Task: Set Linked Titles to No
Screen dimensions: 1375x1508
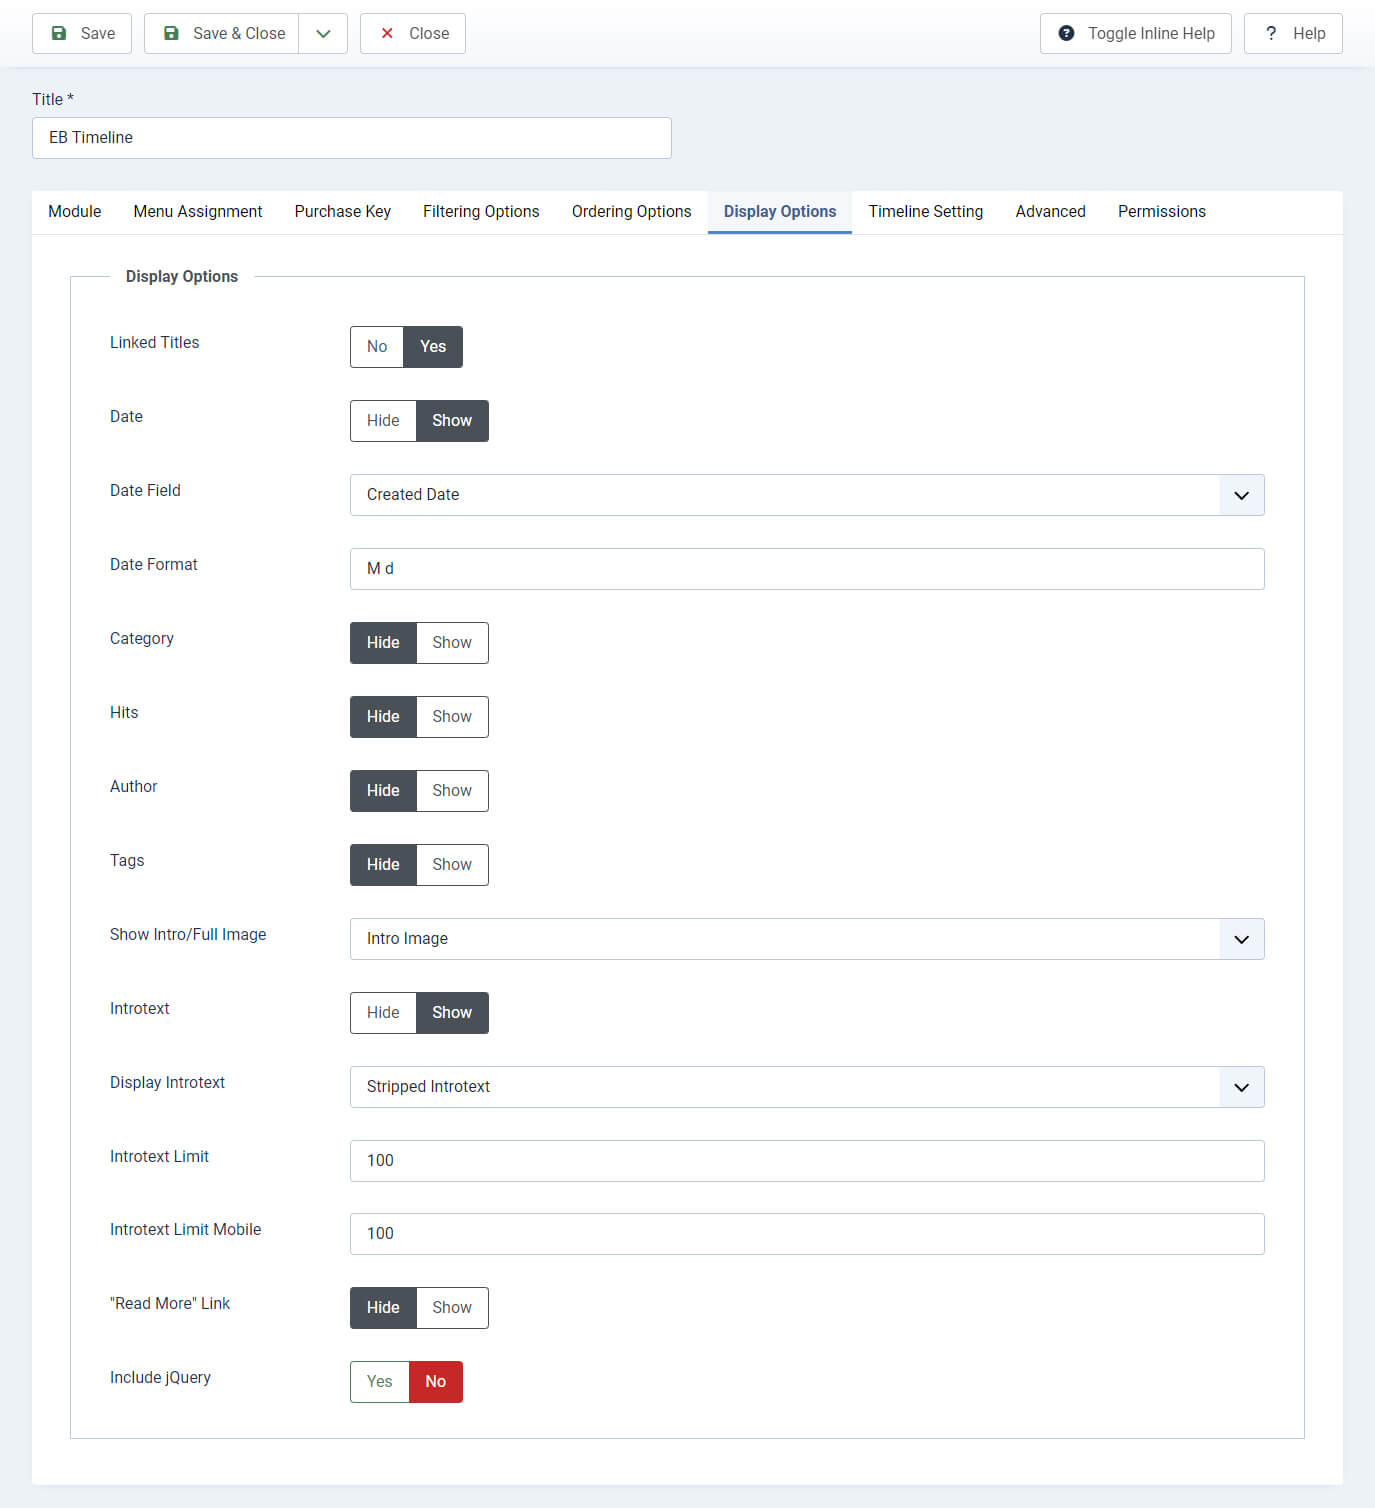Action: [377, 347]
